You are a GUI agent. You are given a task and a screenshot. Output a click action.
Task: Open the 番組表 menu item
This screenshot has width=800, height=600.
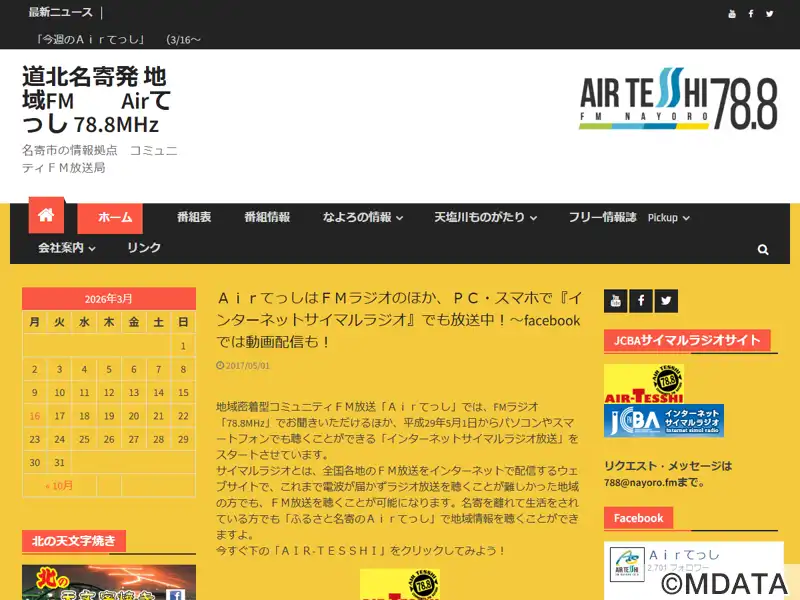[194, 217]
